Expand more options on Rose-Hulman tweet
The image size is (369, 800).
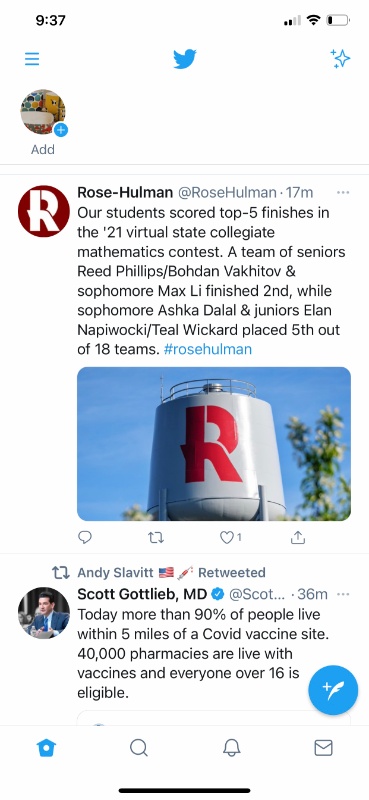(343, 192)
